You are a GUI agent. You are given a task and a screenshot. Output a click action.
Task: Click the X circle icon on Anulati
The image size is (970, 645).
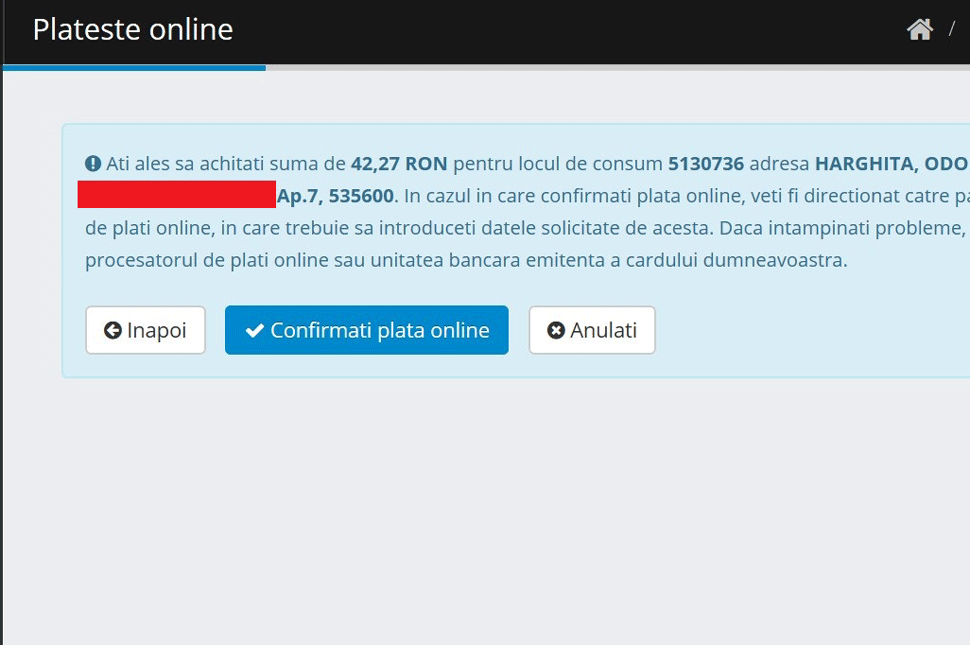pos(556,331)
